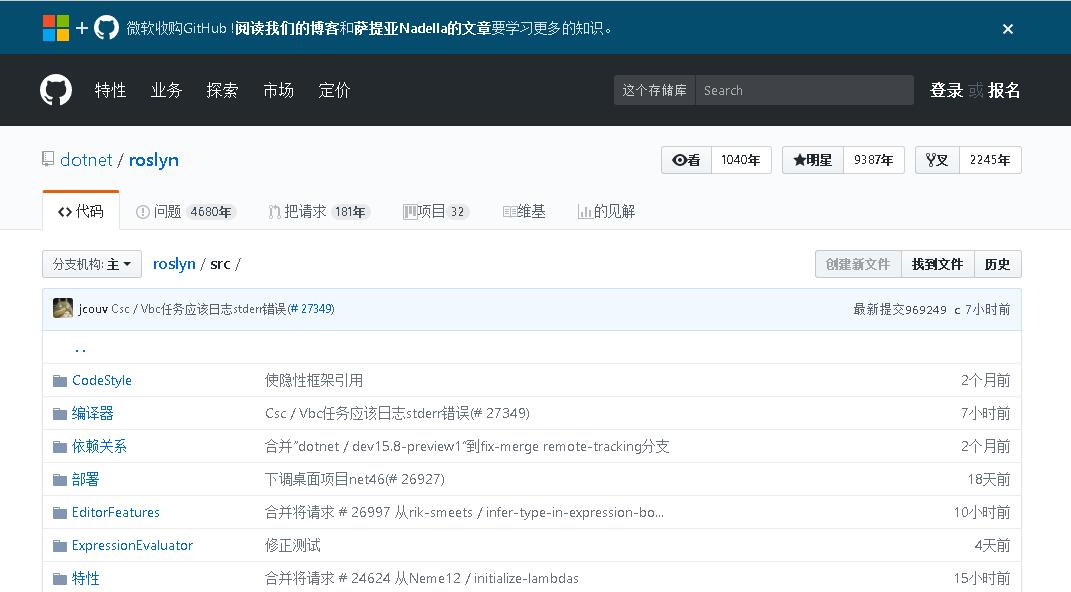Open 定价 in the top navigation
This screenshot has width=1071, height=592.
335,90
